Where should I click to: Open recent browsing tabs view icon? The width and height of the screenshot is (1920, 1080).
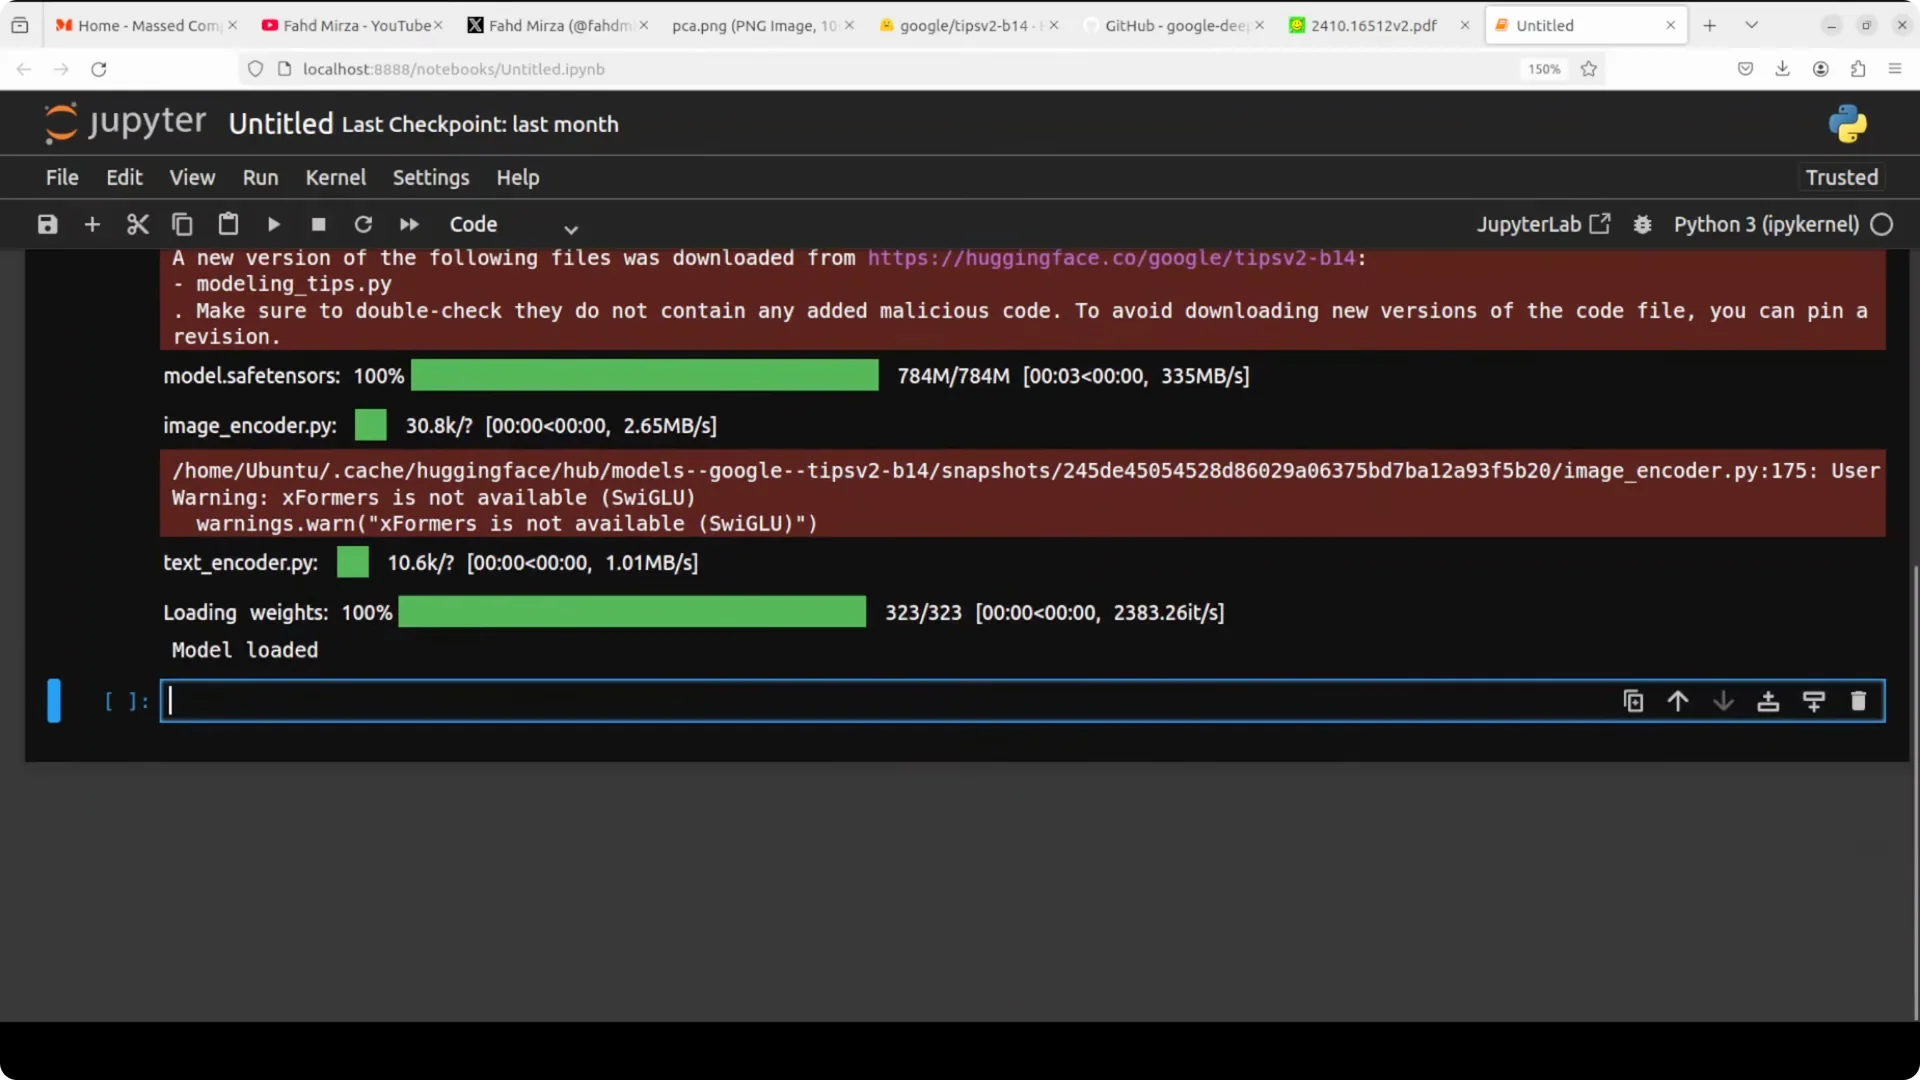pyautogui.click(x=20, y=25)
